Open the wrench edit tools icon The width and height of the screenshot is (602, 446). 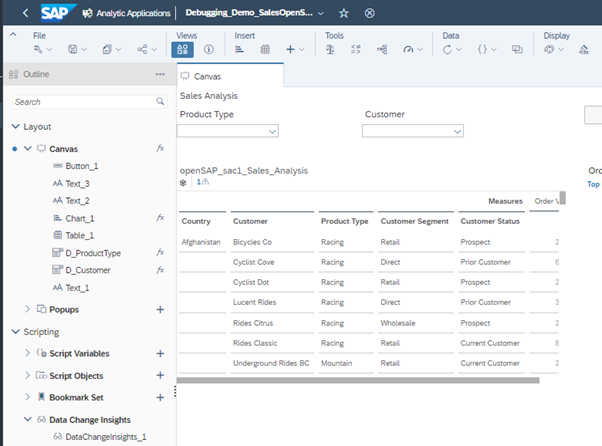(38, 49)
